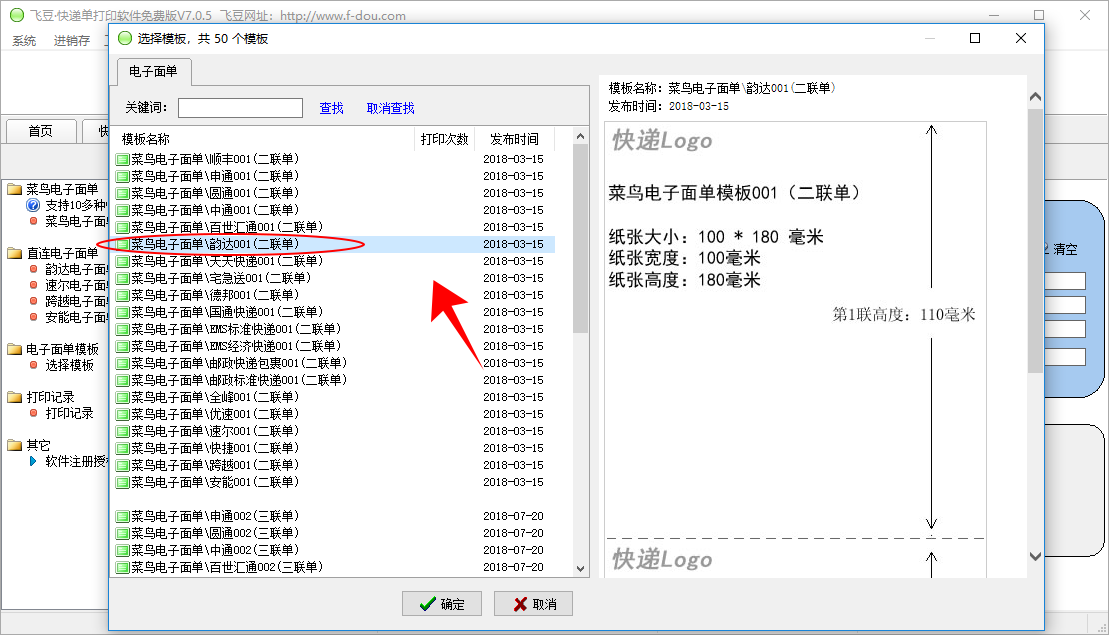Click the template list vertical scrollbar thumb

pos(581,239)
